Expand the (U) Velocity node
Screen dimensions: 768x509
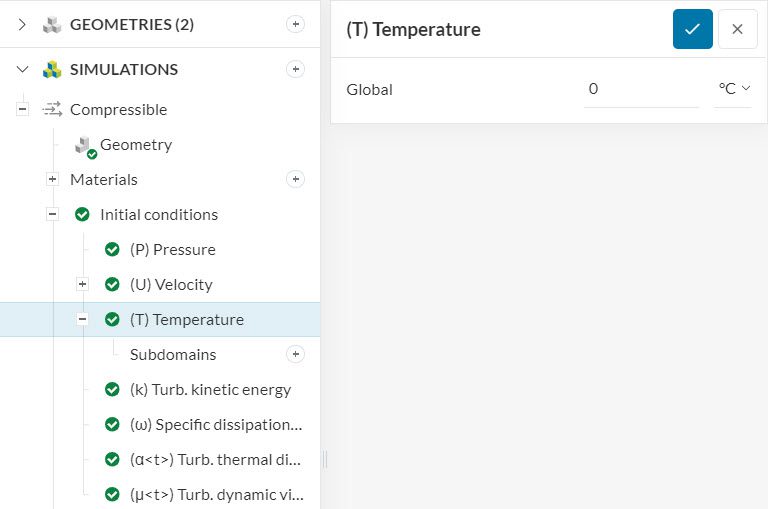pos(83,284)
